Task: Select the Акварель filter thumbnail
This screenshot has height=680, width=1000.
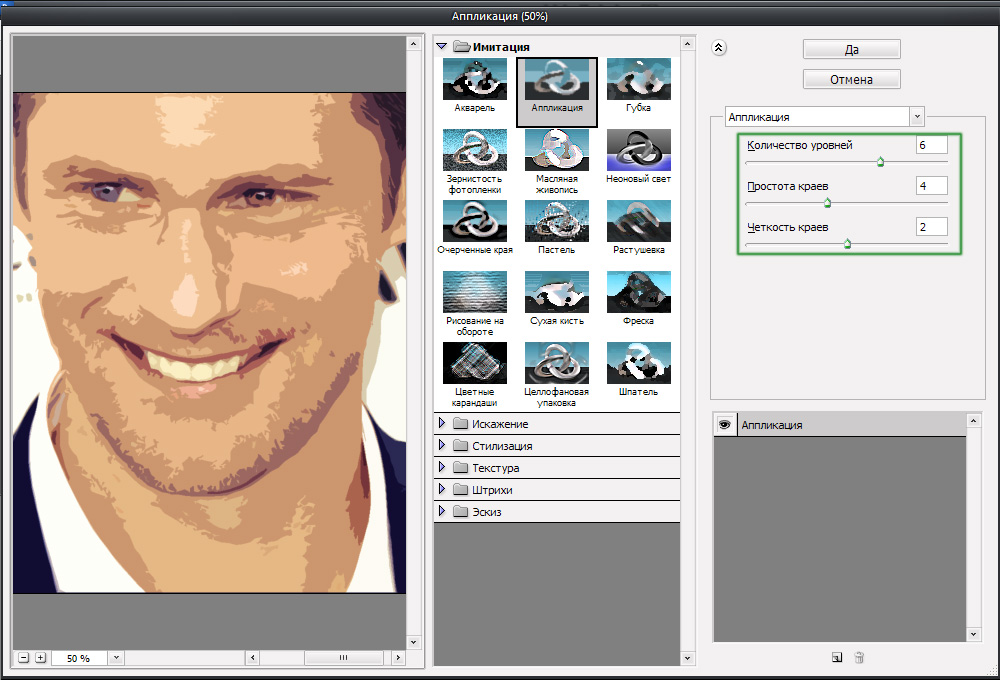Action: pyautogui.click(x=474, y=79)
